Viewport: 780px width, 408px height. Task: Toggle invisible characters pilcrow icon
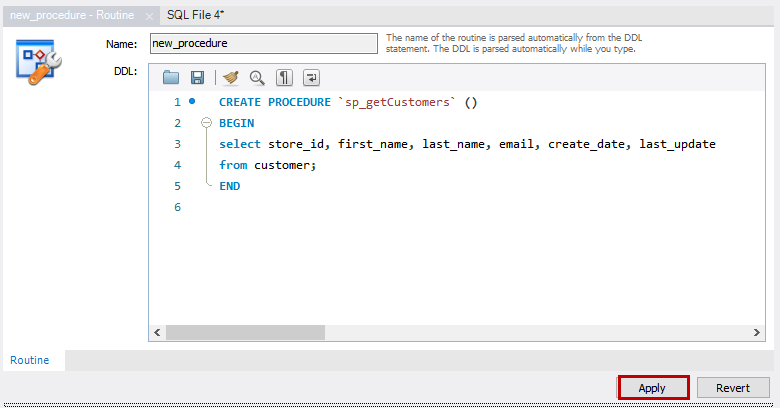point(285,78)
